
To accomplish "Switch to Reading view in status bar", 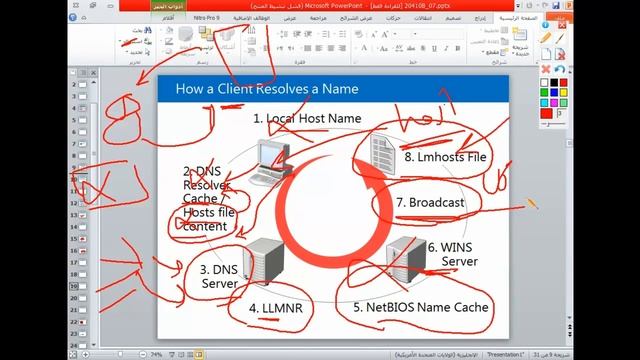I will [181, 355].
